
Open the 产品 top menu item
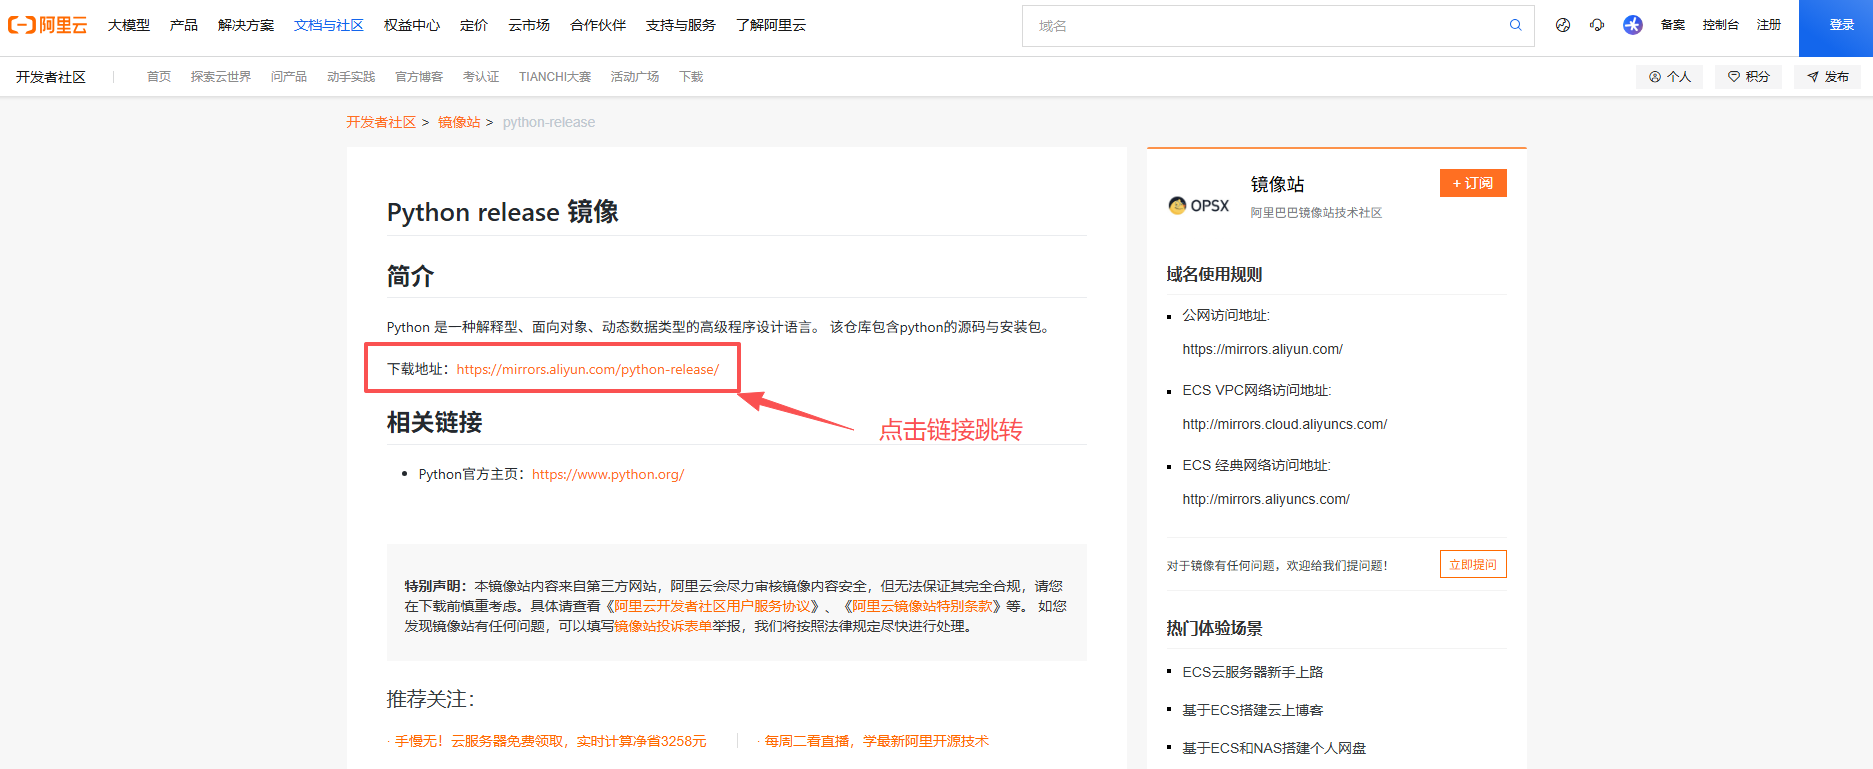(183, 25)
